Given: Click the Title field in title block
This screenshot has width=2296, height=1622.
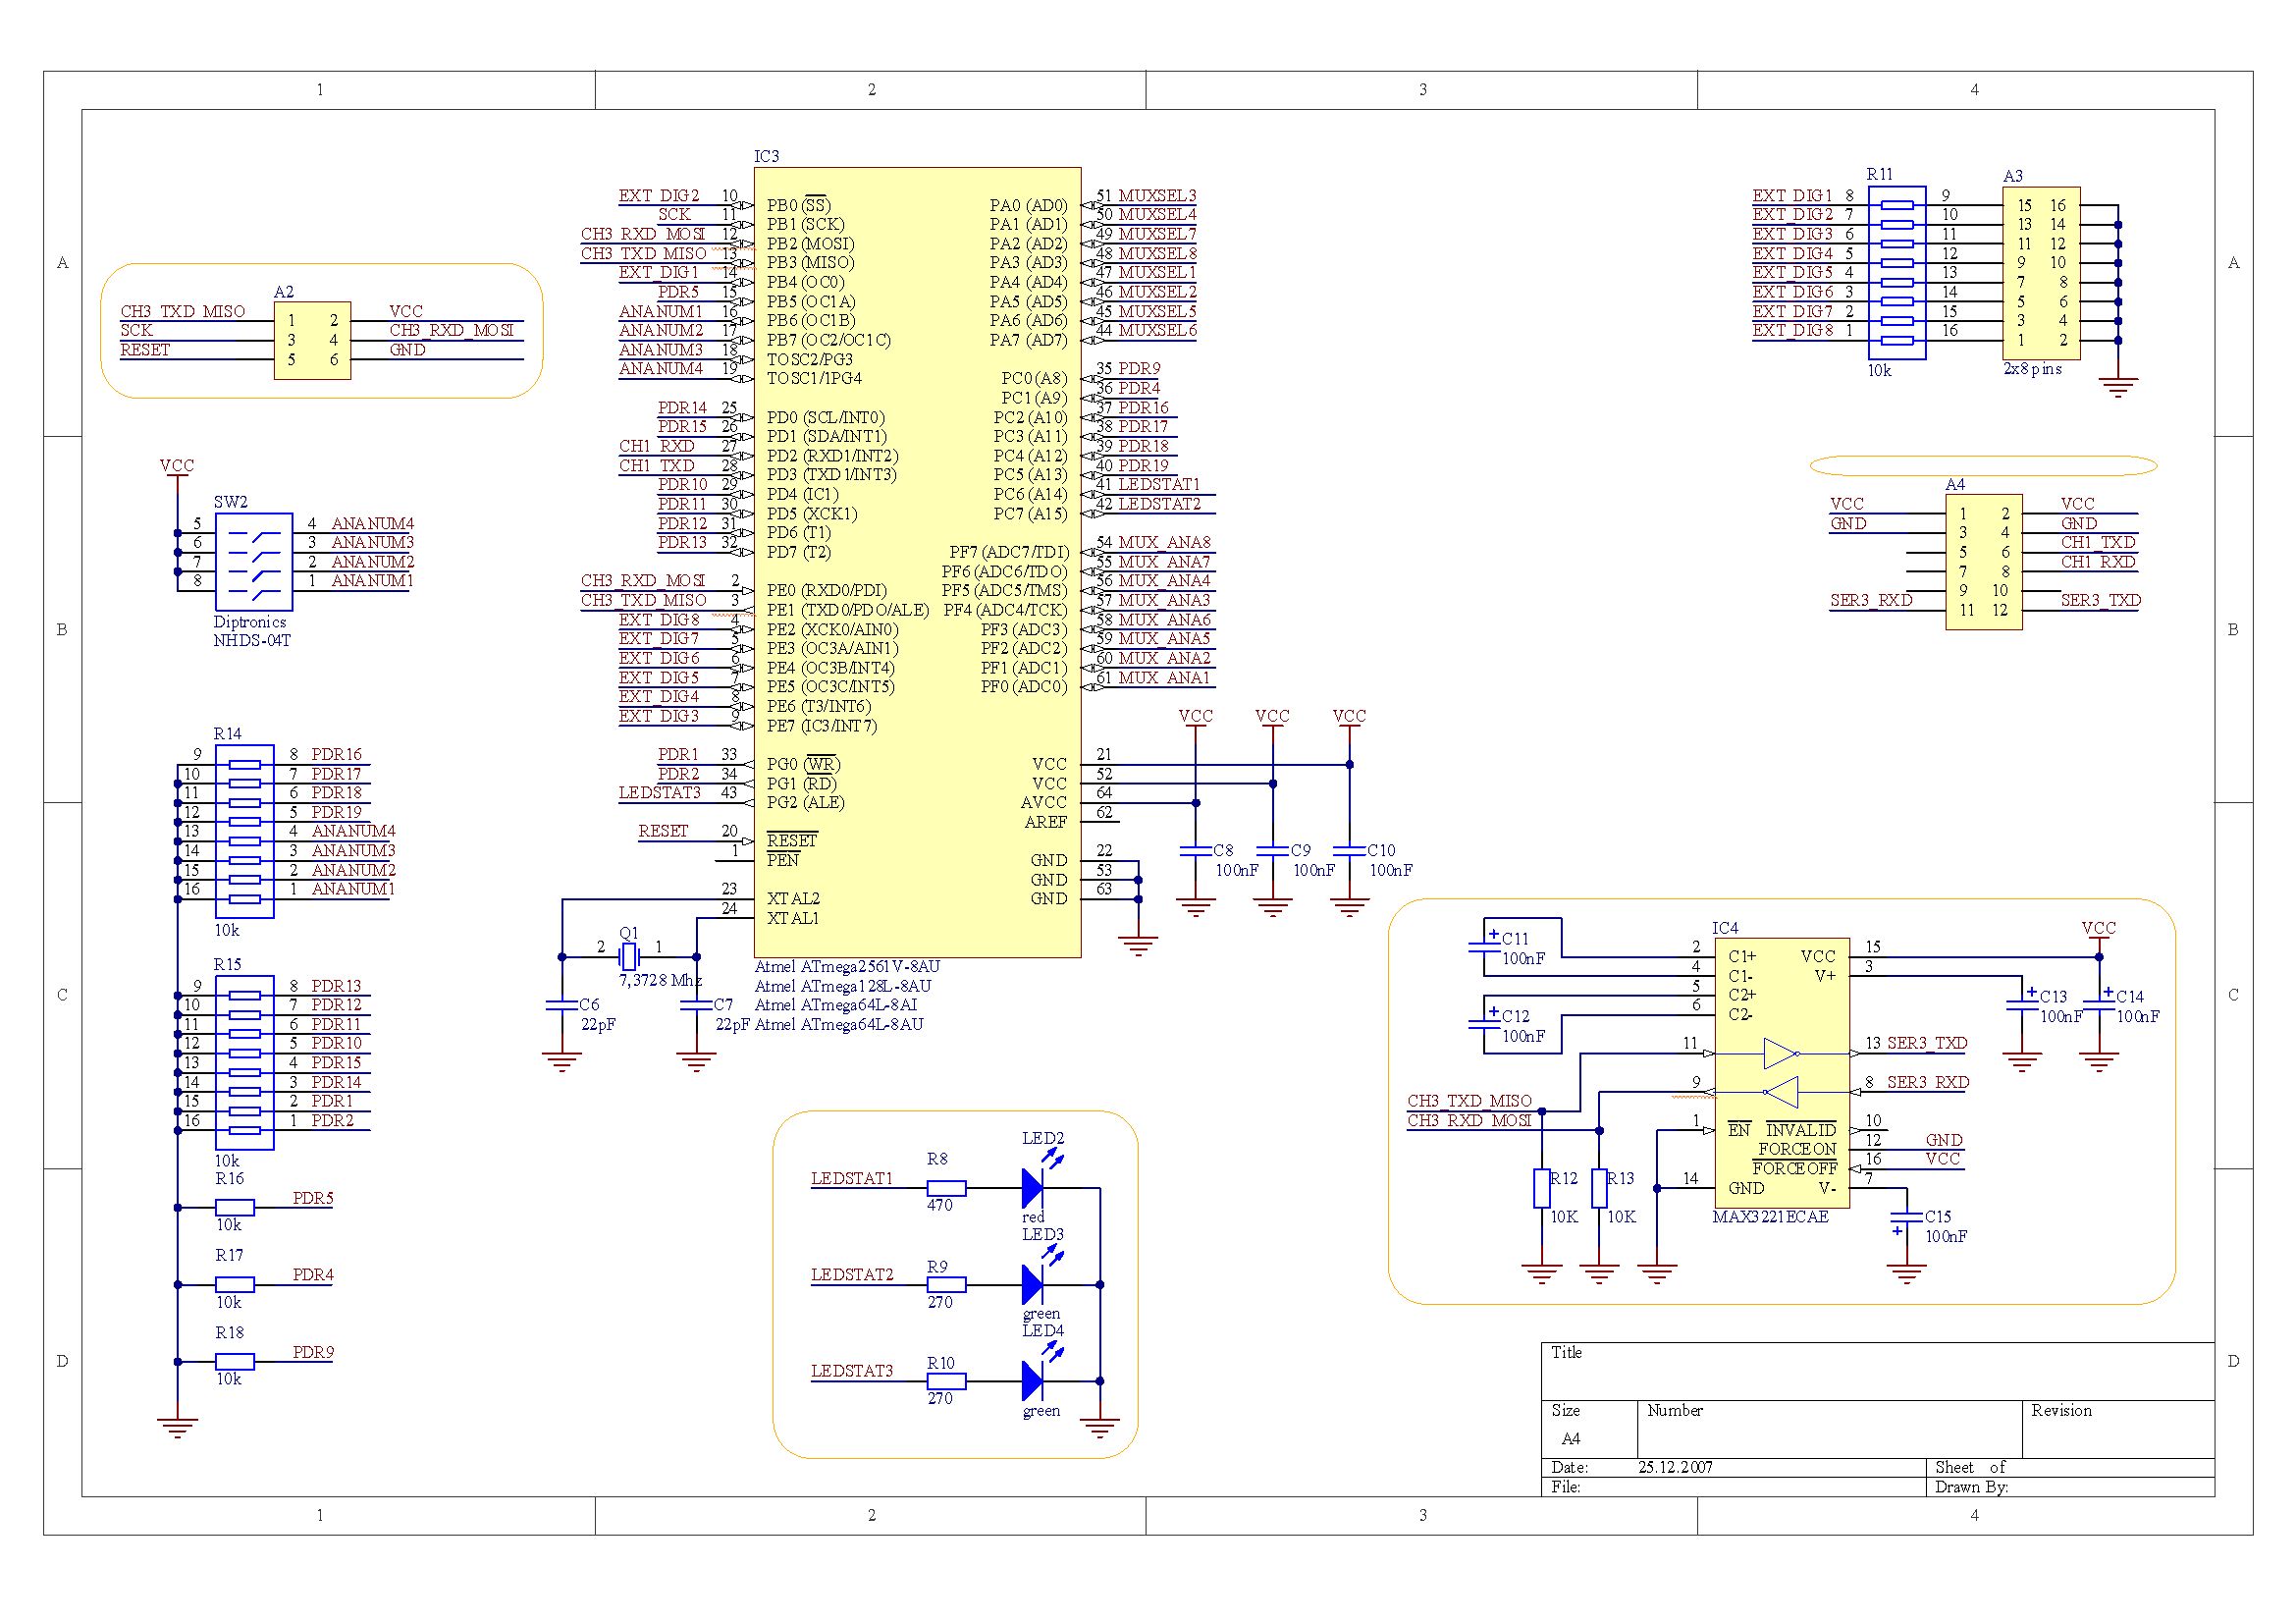Looking at the screenshot, I should coord(1566,1352).
